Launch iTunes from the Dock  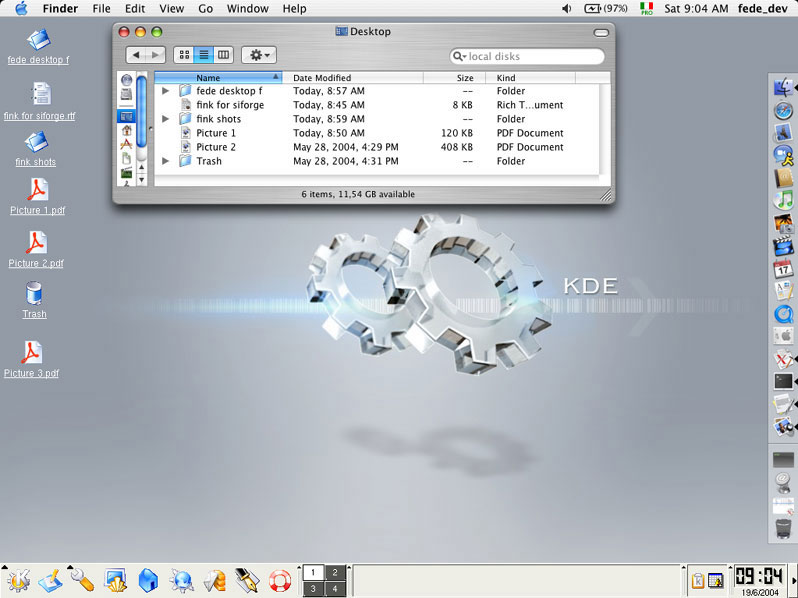point(783,201)
